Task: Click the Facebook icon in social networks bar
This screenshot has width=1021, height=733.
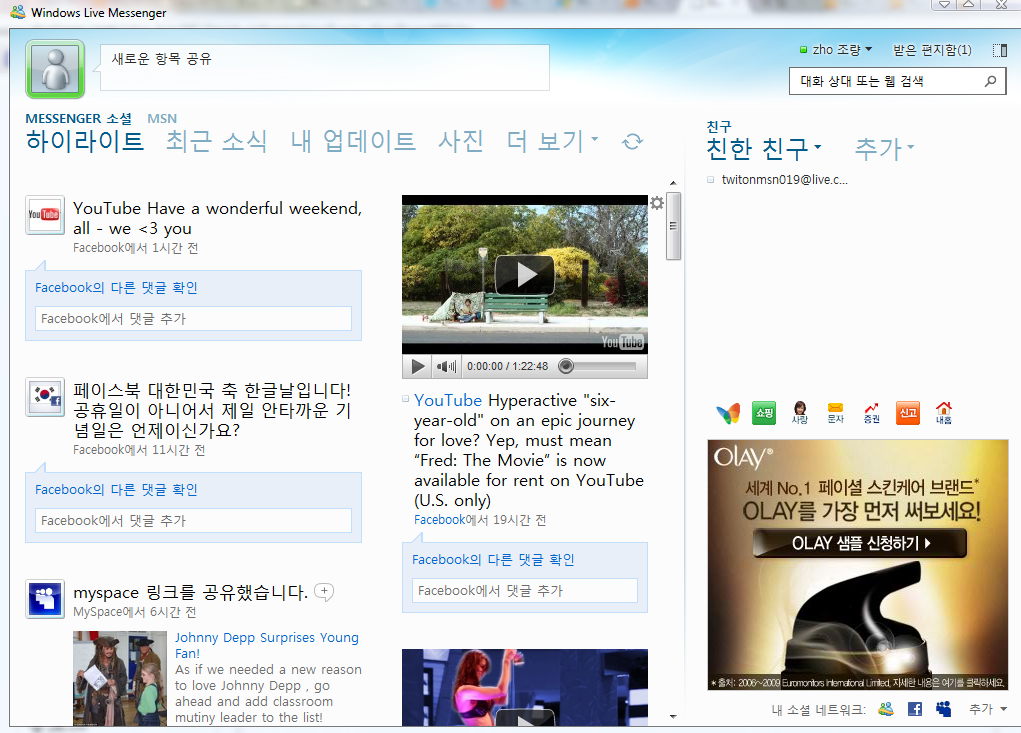Action: (x=915, y=709)
